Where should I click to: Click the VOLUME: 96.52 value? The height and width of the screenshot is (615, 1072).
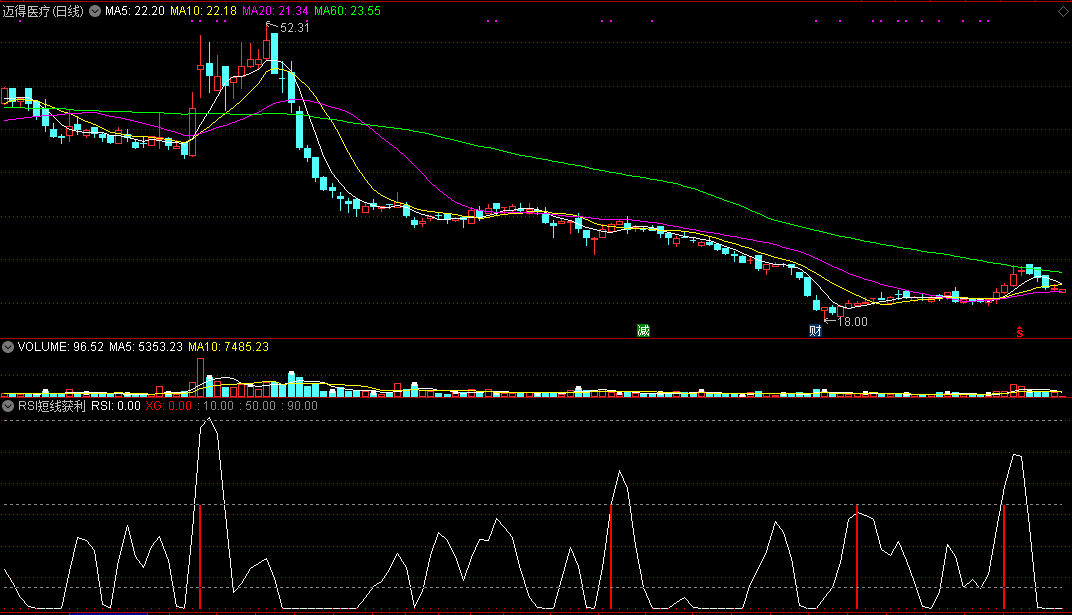click(61, 347)
